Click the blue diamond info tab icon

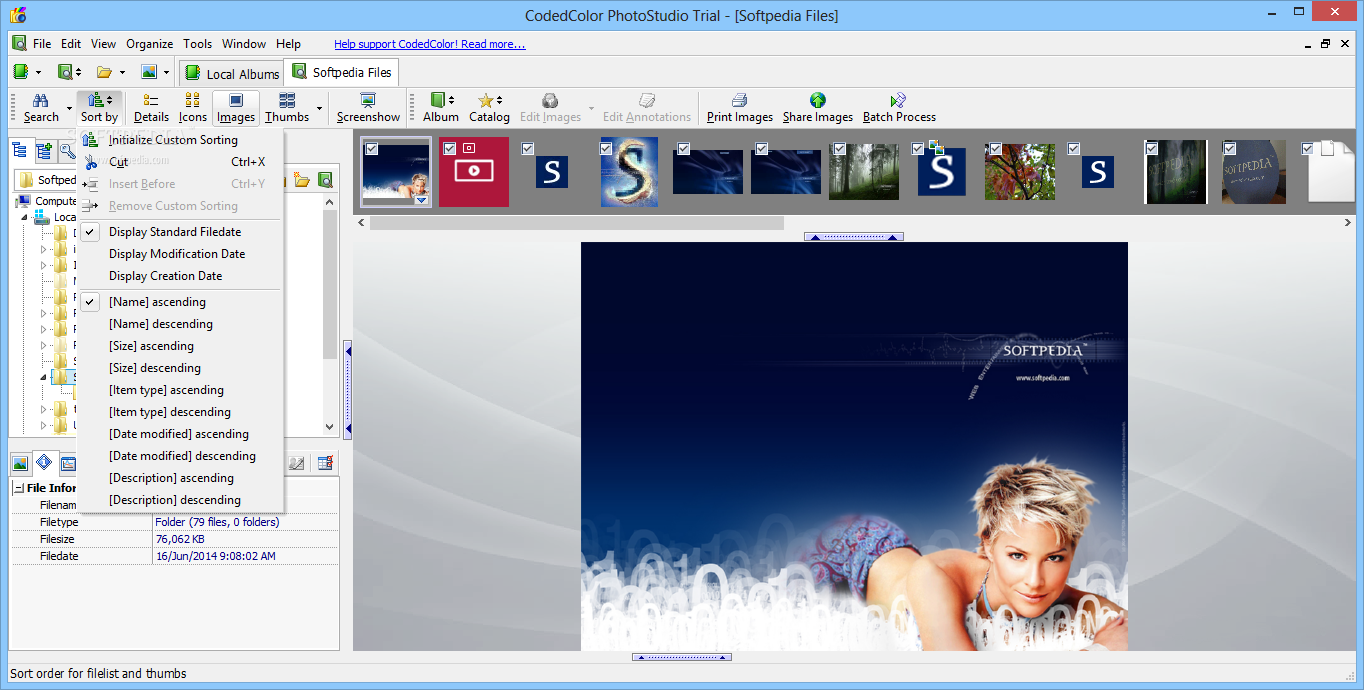point(44,462)
